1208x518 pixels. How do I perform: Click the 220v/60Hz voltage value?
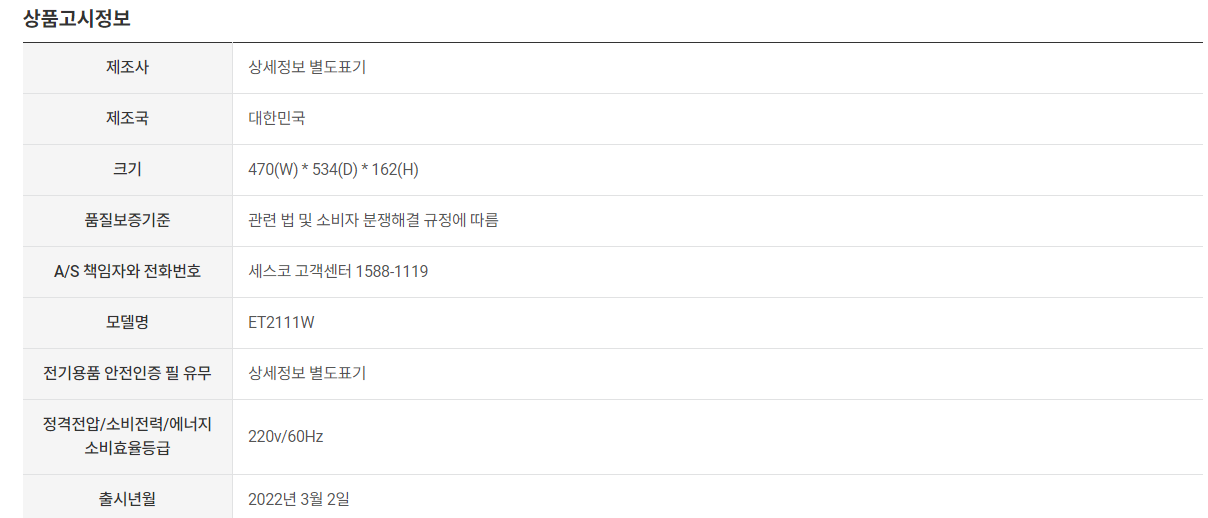(x=286, y=437)
